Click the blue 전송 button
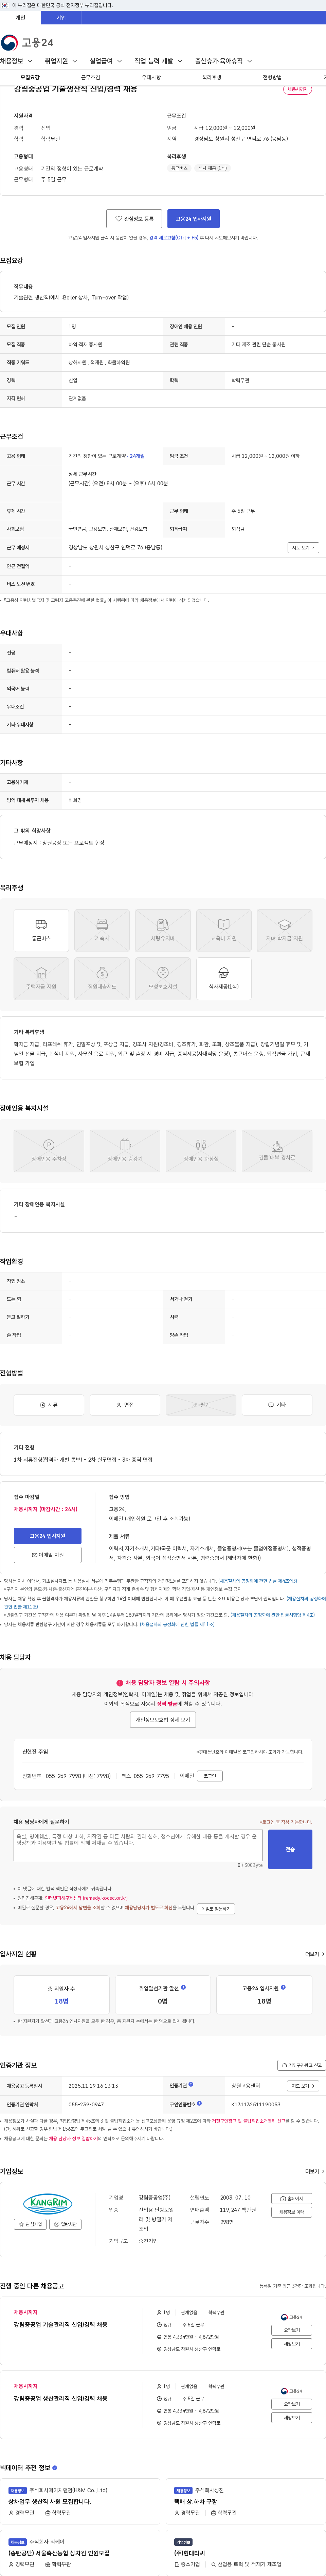This screenshot has height=2576, width=326. [290, 1849]
